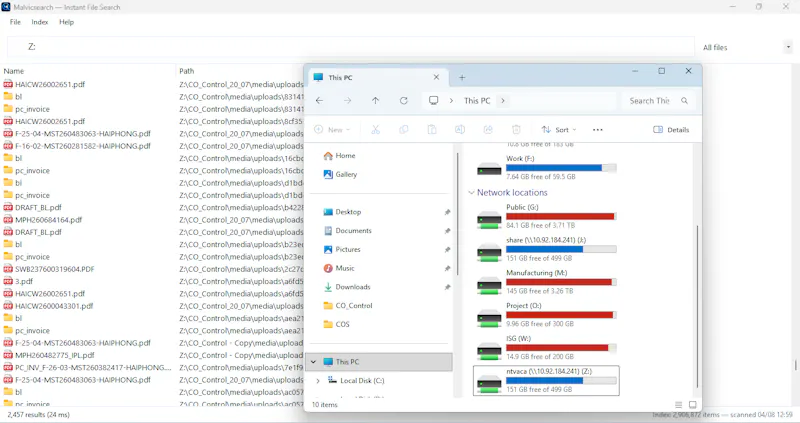Open the Index menu in Malvicsearch
The width and height of the screenshot is (800, 423).
pyautogui.click(x=40, y=22)
